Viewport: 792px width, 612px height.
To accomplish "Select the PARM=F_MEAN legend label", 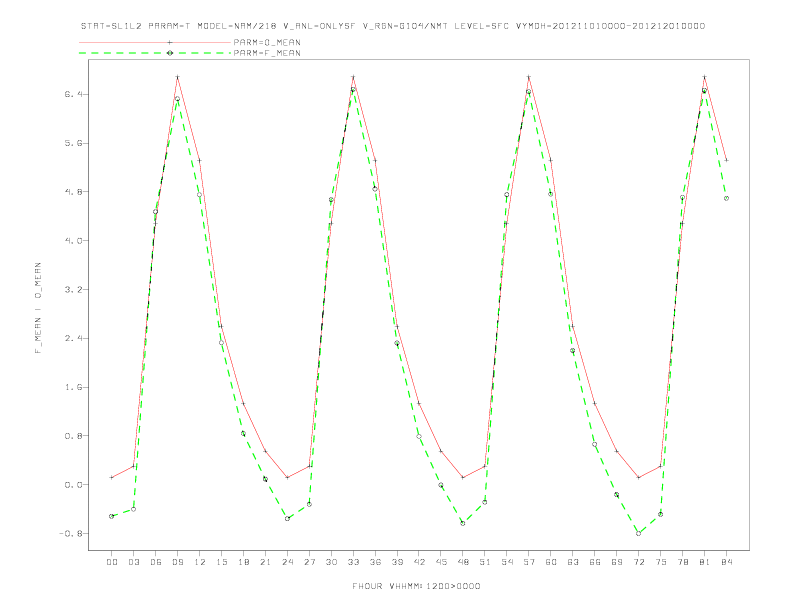I will (x=267, y=53).
